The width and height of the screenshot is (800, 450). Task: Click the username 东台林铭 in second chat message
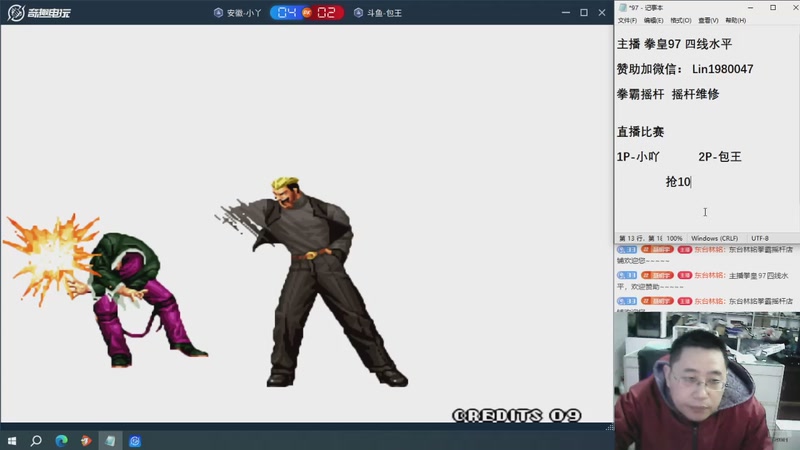[710, 276]
